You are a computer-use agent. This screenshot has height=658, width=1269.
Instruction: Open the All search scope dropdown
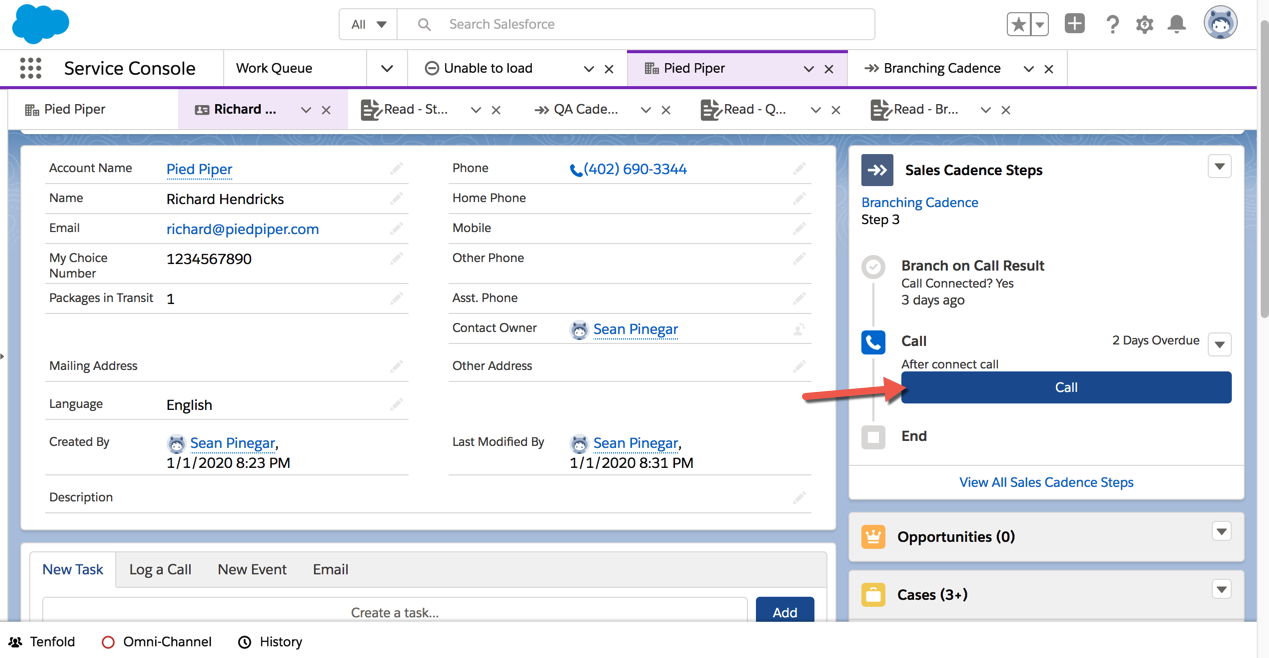[368, 24]
